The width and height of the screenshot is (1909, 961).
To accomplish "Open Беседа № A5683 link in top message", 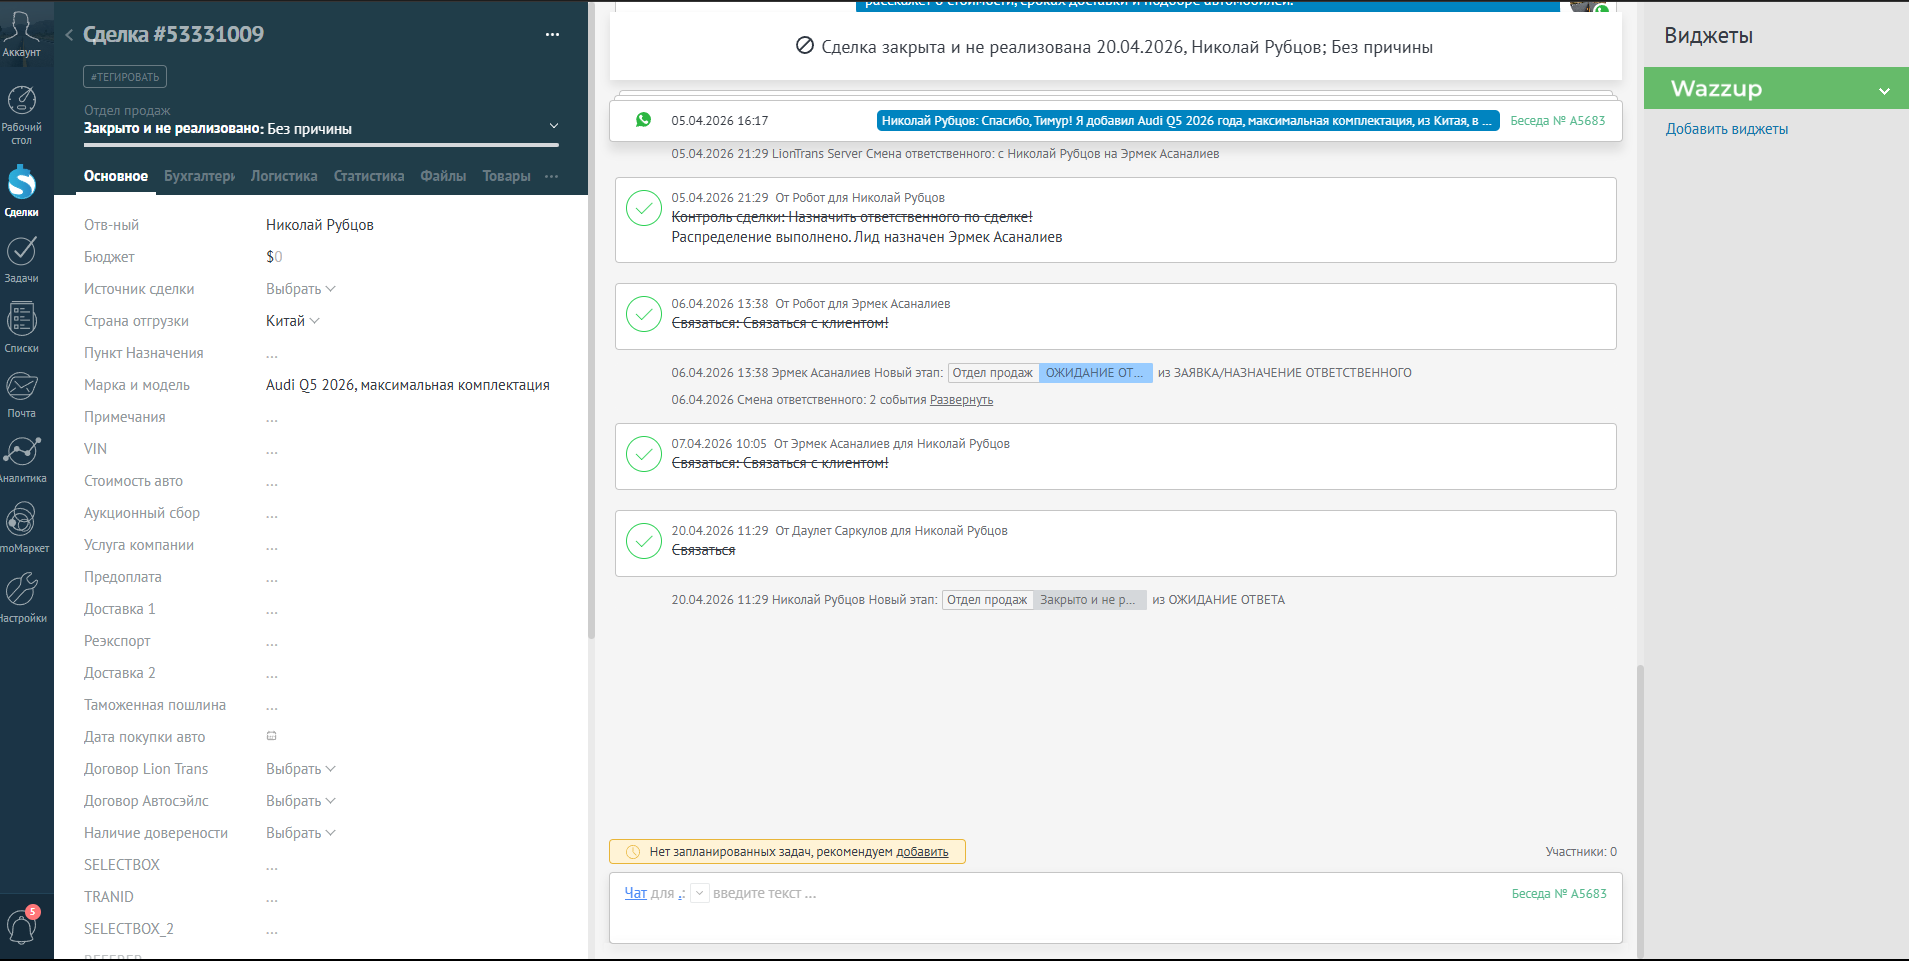I will tap(1557, 121).
